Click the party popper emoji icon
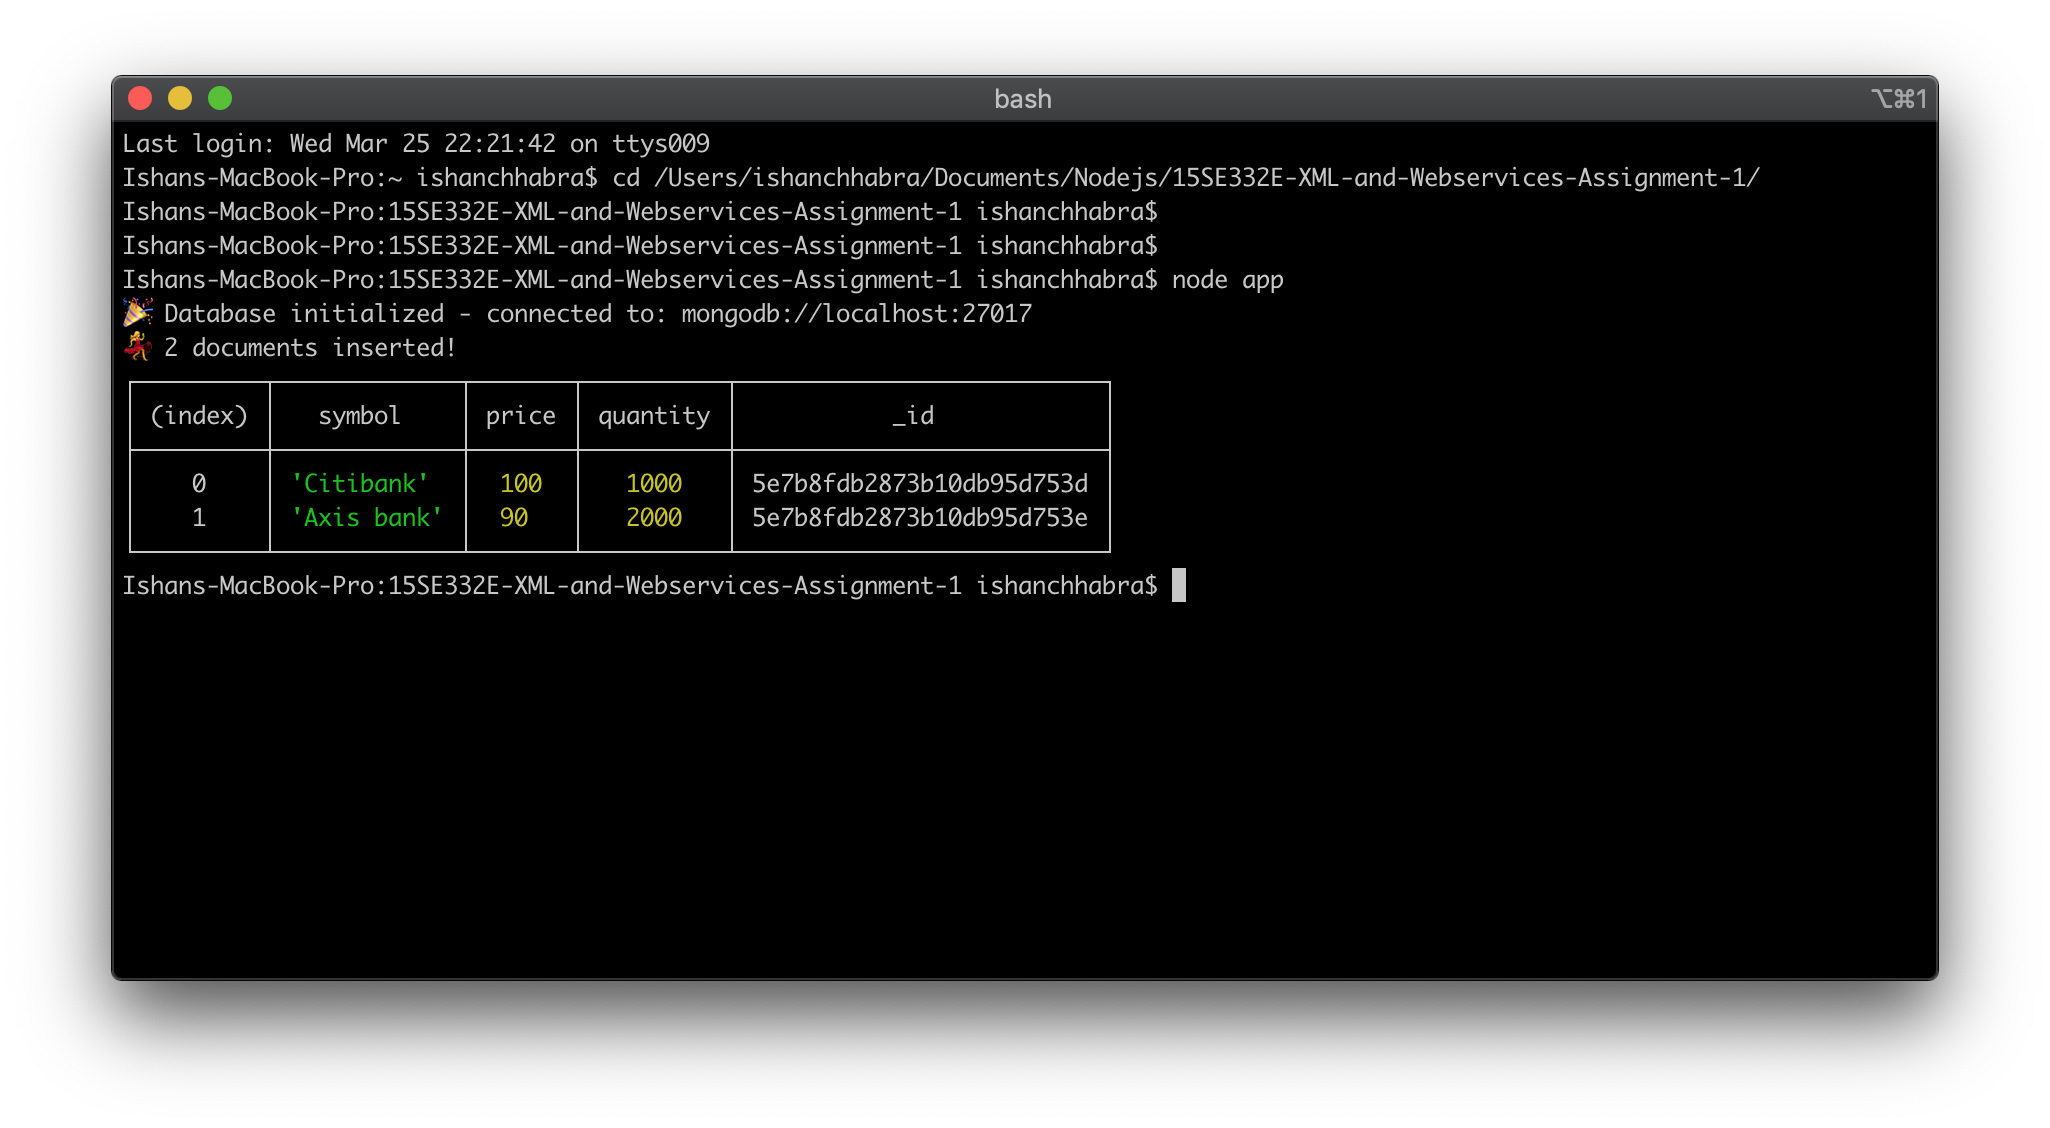The height and width of the screenshot is (1128, 2050). [138, 313]
